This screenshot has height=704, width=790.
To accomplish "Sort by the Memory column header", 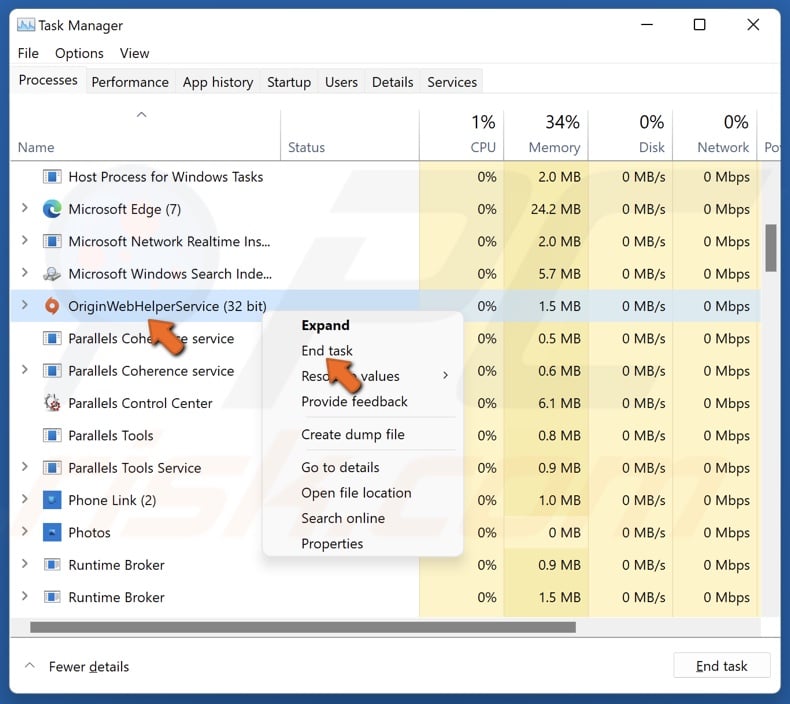I will coord(546,135).
